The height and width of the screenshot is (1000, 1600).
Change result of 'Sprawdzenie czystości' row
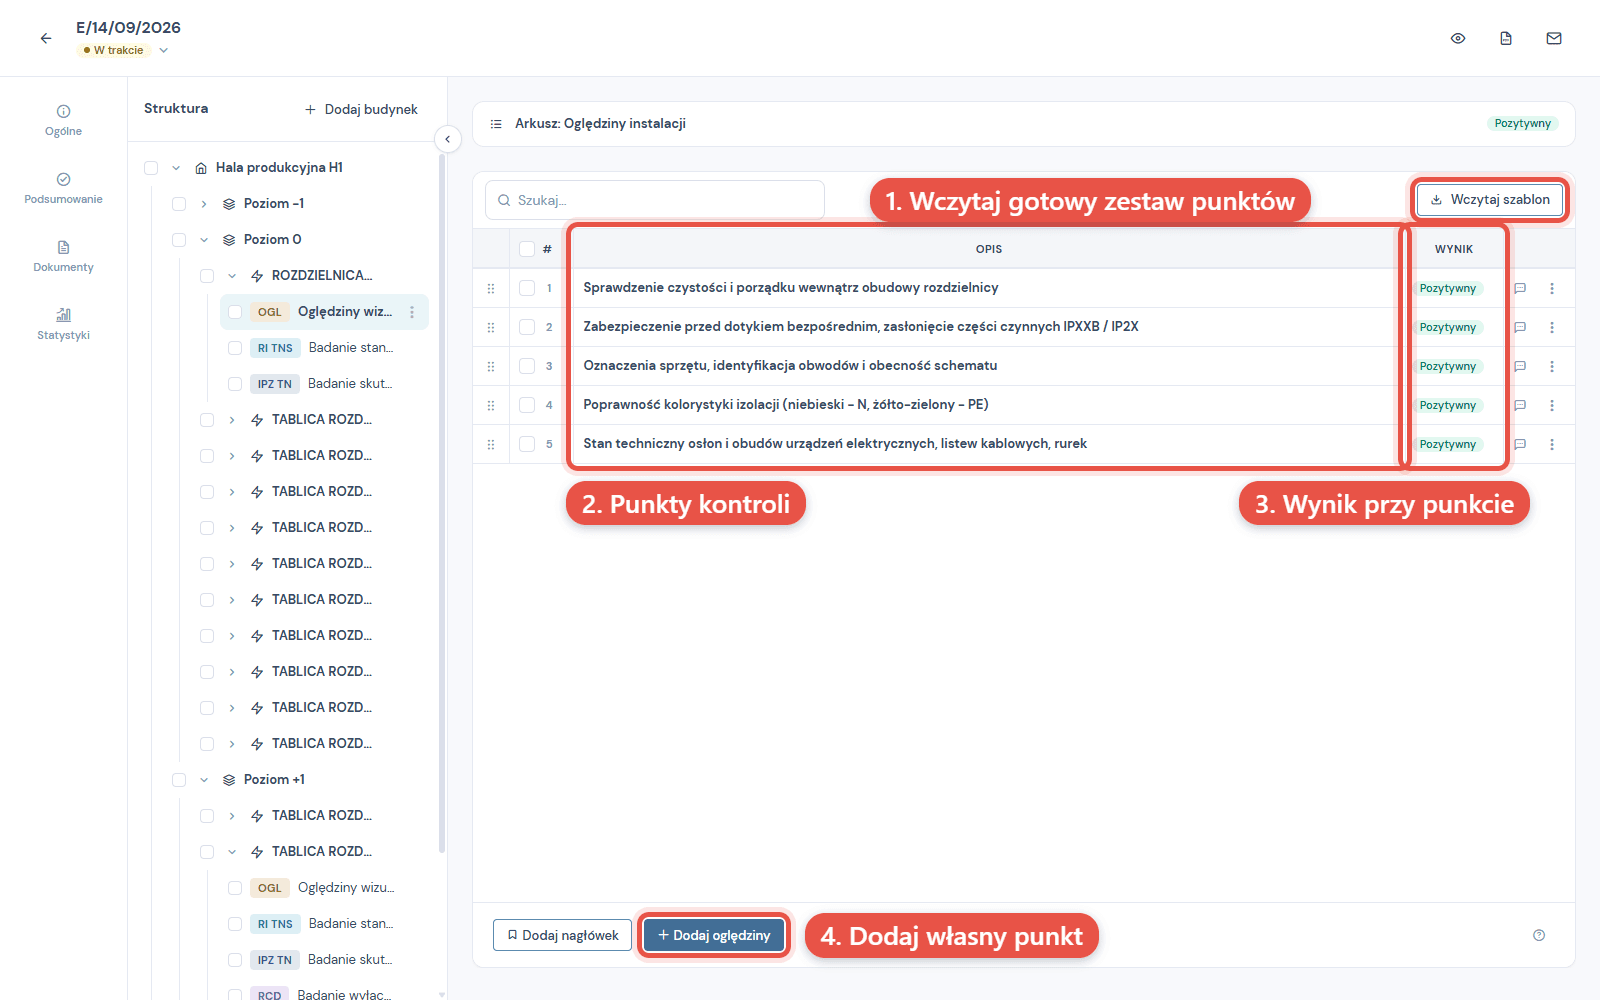click(1447, 288)
